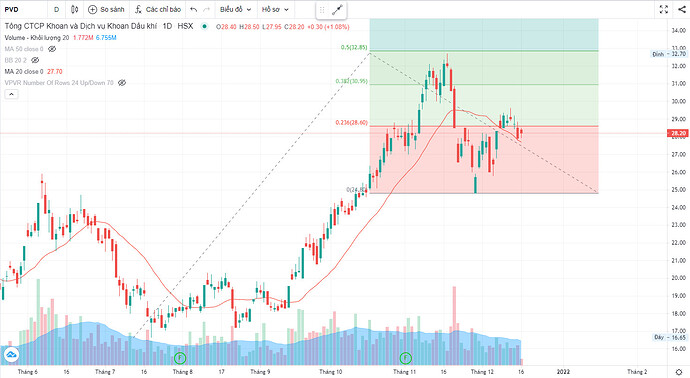
Task: Select MA 50 close 0 legend label
Action: (24, 49)
